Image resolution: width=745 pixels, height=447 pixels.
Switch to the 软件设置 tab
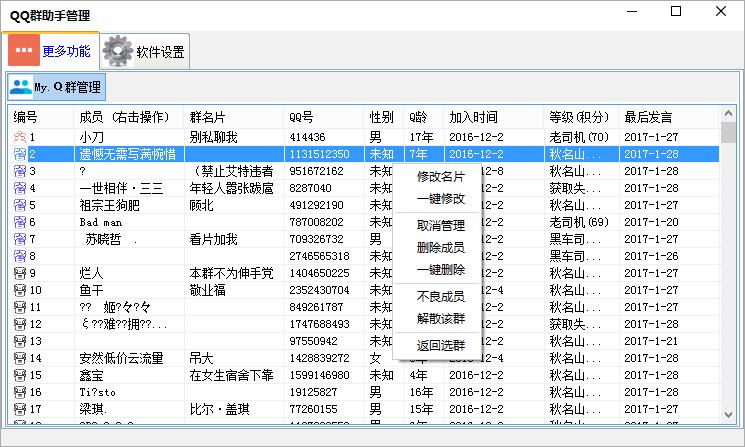(x=145, y=51)
